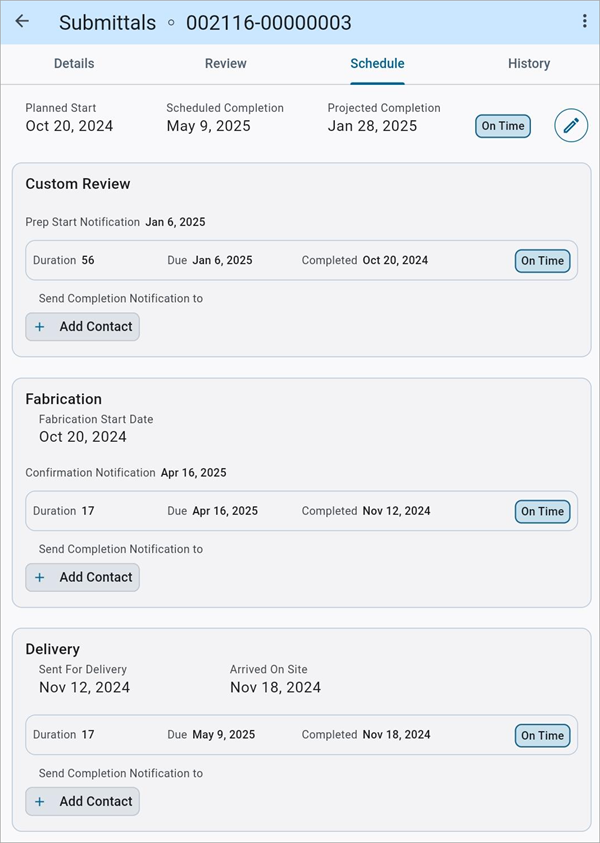Toggle the On Time badge in Custom Review
Viewport: 600px width, 843px height.
(x=542, y=260)
